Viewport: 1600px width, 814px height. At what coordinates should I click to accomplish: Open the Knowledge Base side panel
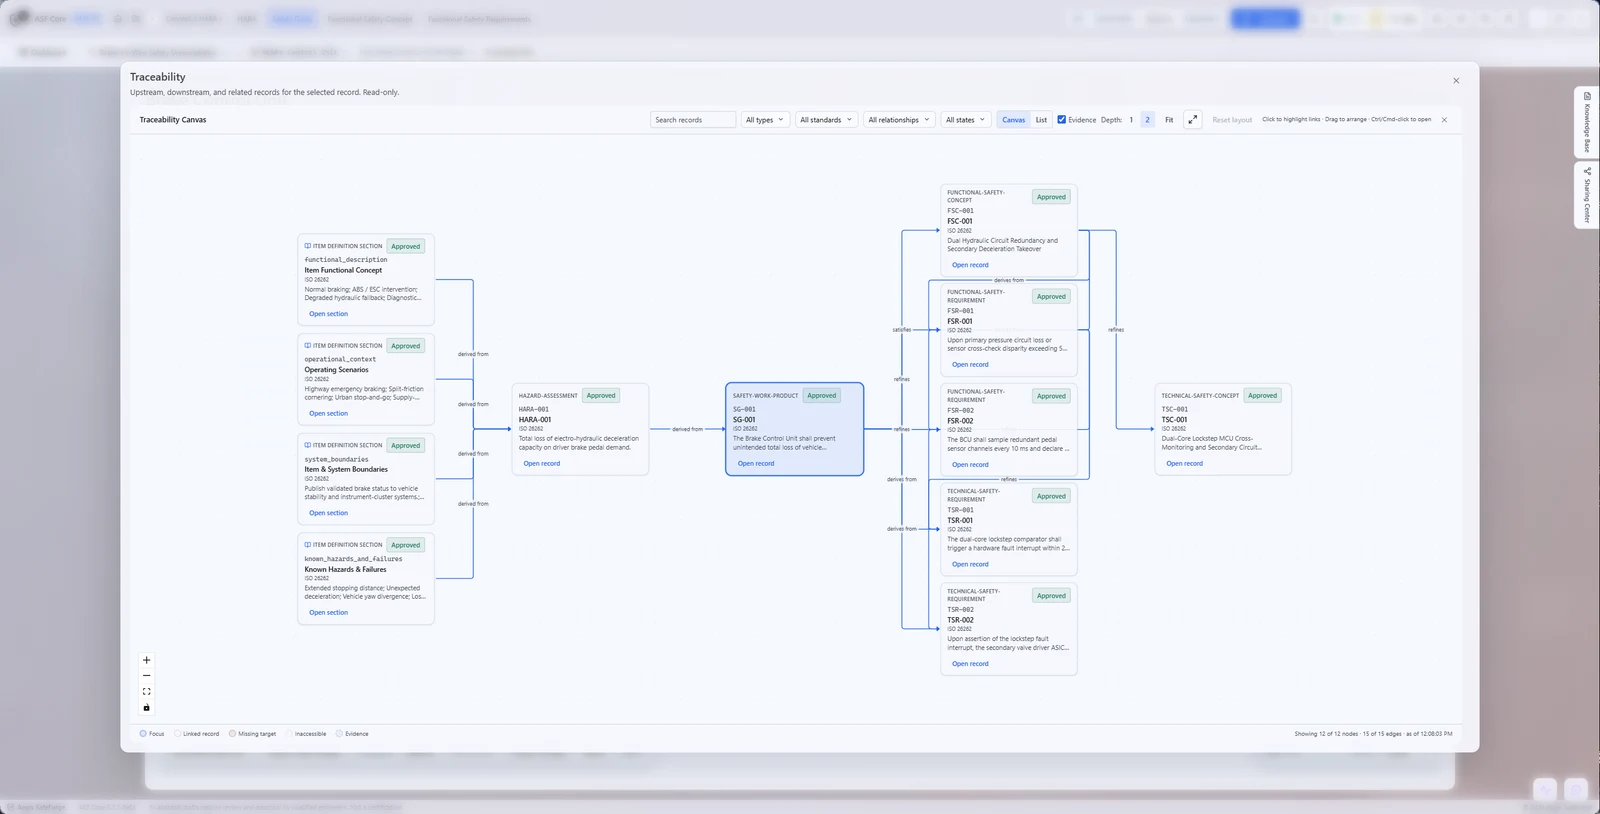point(1587,122)
